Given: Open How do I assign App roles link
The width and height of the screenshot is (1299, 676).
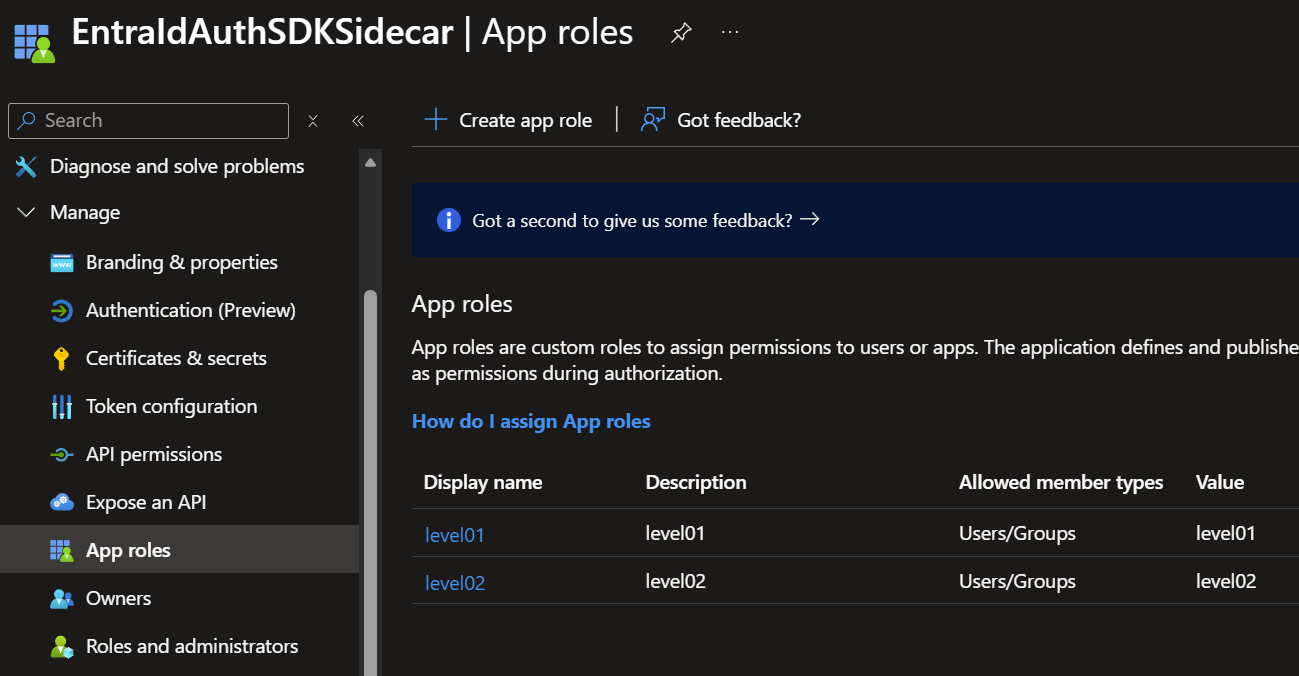Looking at the screenshot, I should coord(531,421).
